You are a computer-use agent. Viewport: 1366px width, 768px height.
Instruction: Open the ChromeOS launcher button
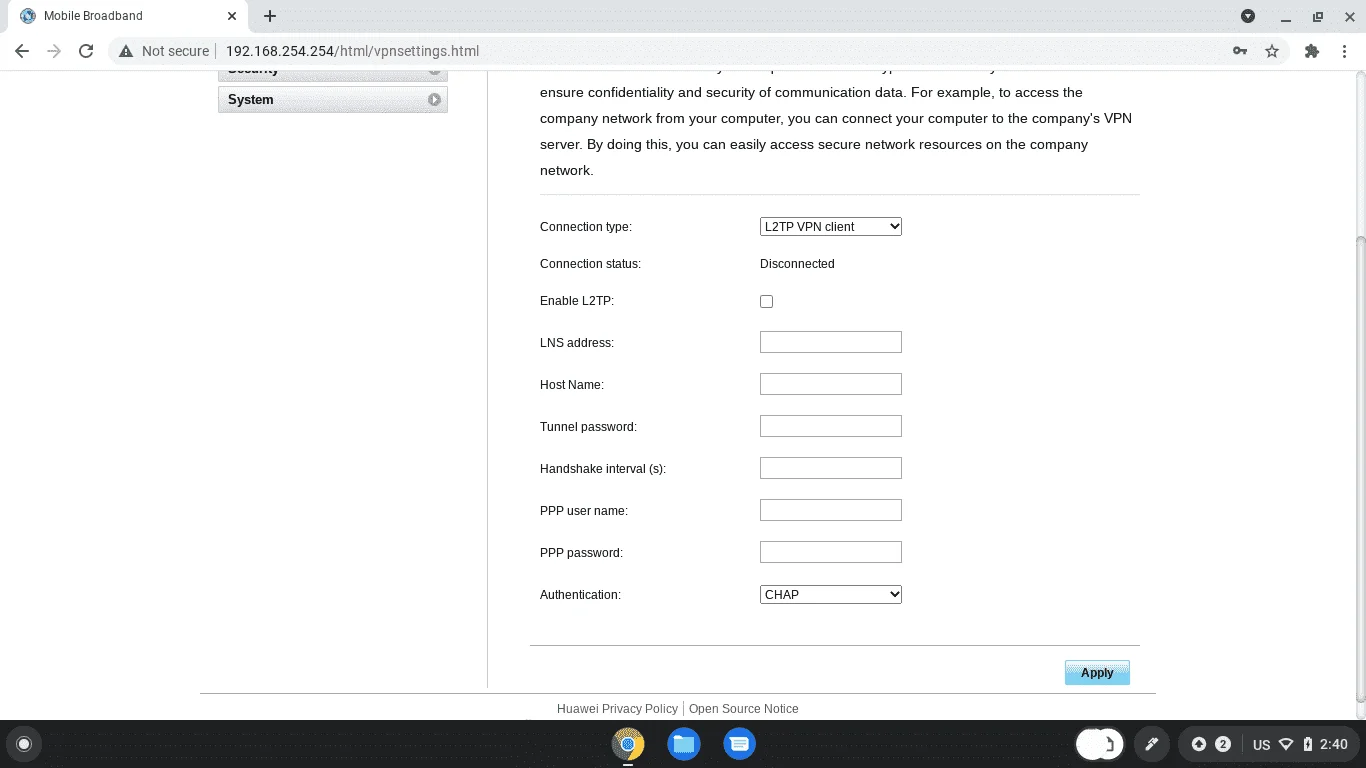24,744
